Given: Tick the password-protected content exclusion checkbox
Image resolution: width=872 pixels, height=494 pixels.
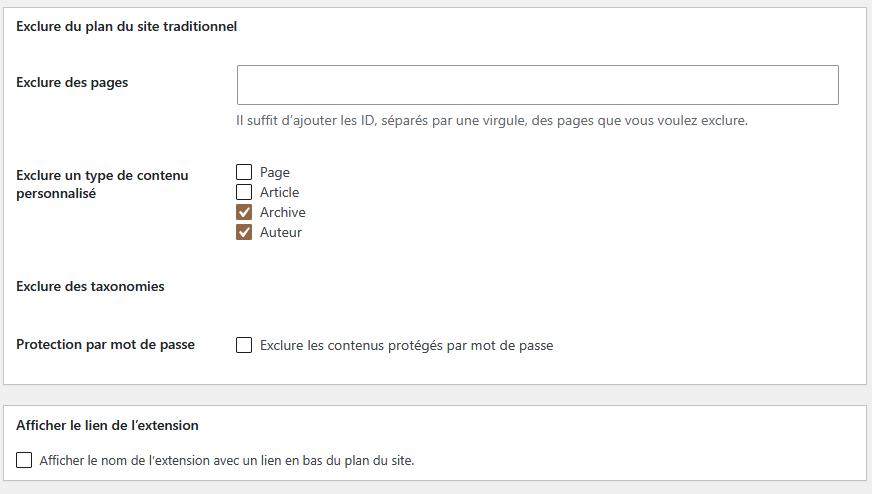Looking at the screenshot, I should pyautogui.click(x=244, y=345).
